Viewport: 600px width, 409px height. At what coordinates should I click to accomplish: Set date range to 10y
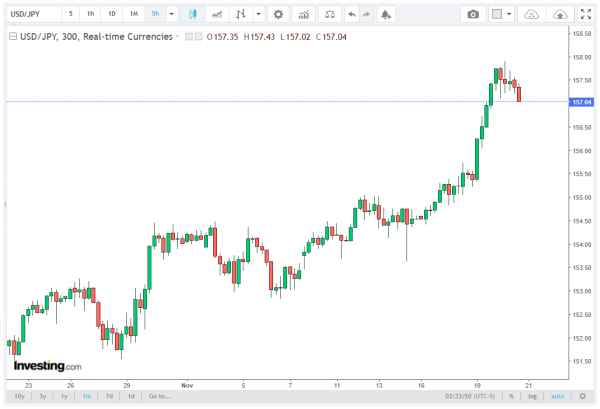[x=19, y=396]
